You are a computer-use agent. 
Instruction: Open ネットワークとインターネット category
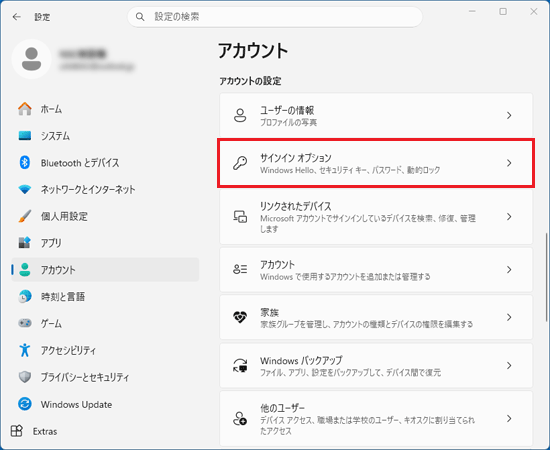coord(88,189)
